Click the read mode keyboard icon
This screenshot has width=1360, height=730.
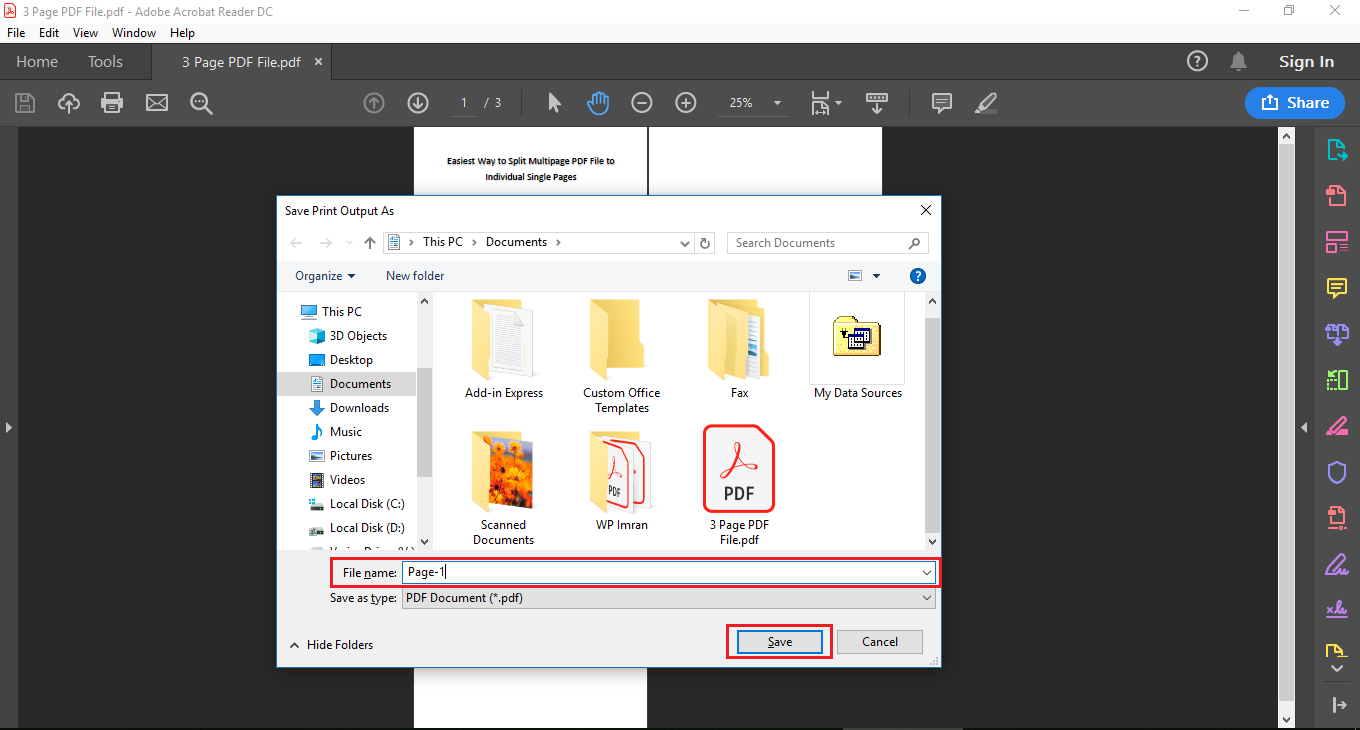pyautogui.click(x=877, y=103)
